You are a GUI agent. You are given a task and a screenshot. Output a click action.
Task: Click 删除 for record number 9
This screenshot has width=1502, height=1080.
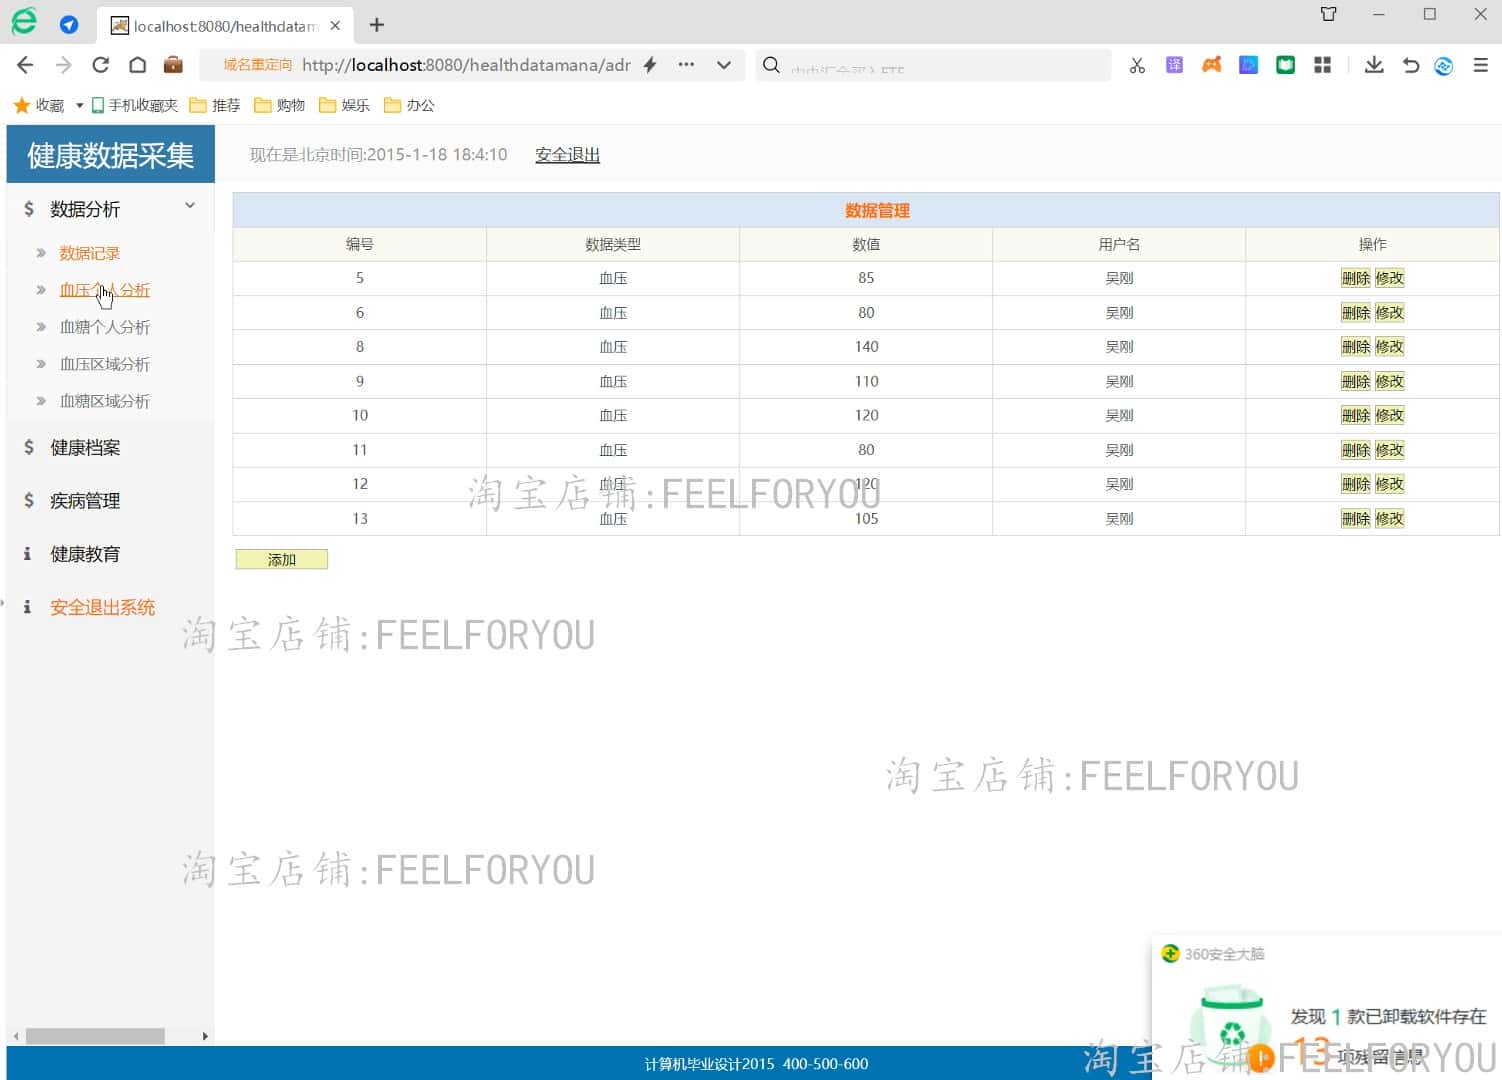[x=1356, y=381]
